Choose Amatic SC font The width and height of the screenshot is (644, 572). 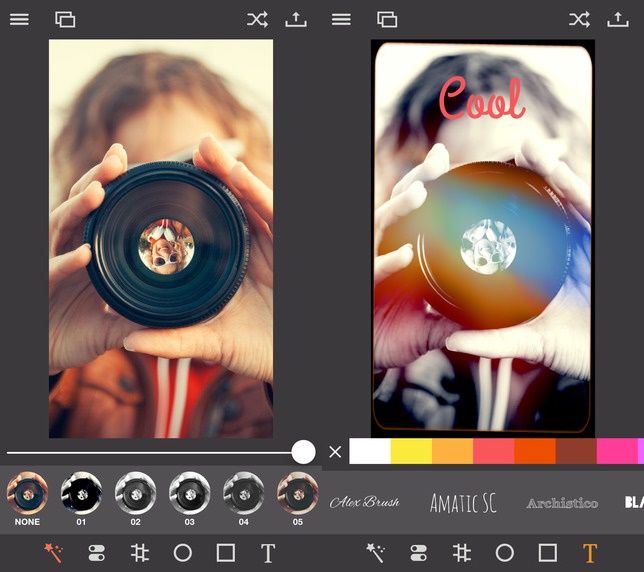click(463, 503)
